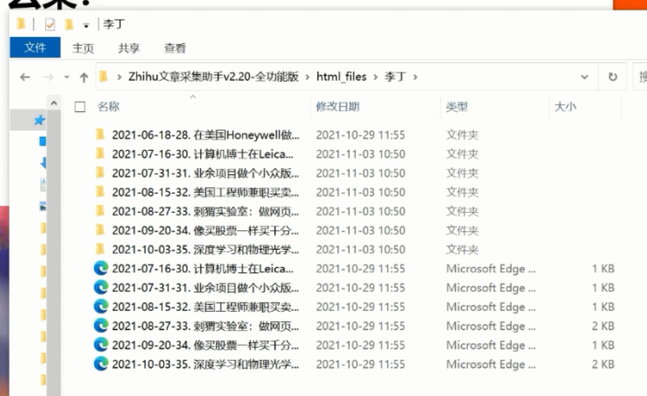The image size is (647, 396).
Task: Open the 文件 ribbon tab
Action: coord(35,47)
